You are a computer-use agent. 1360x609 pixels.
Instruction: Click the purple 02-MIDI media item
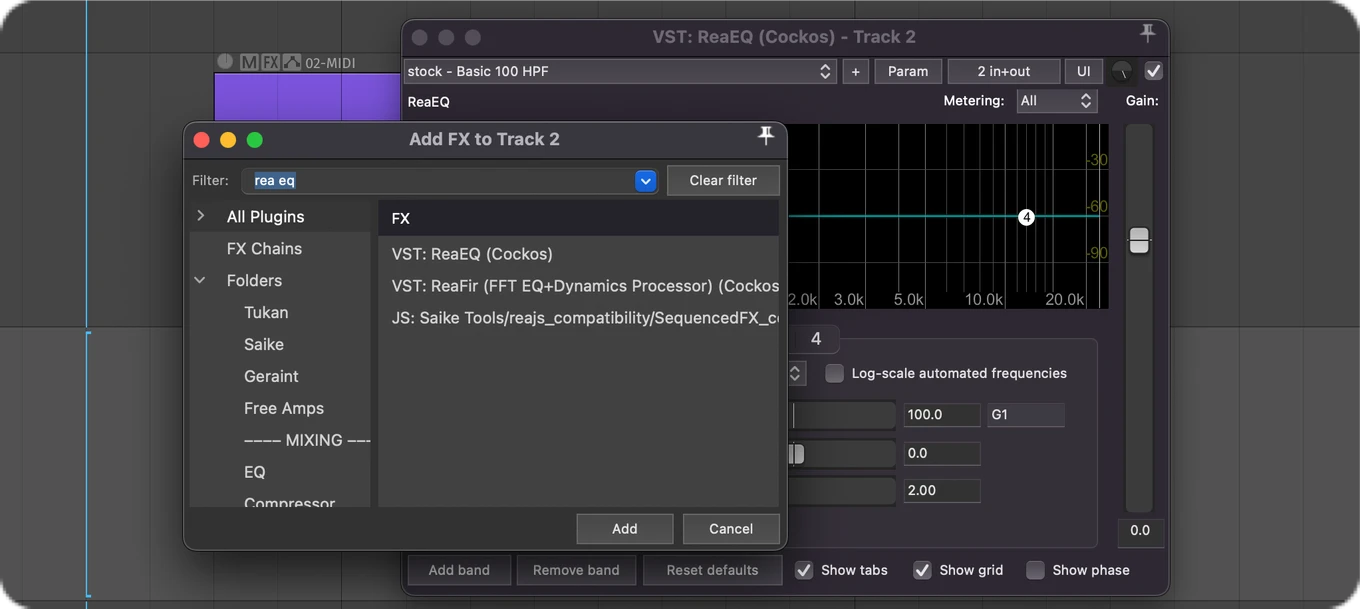click(x=307, y=97)
